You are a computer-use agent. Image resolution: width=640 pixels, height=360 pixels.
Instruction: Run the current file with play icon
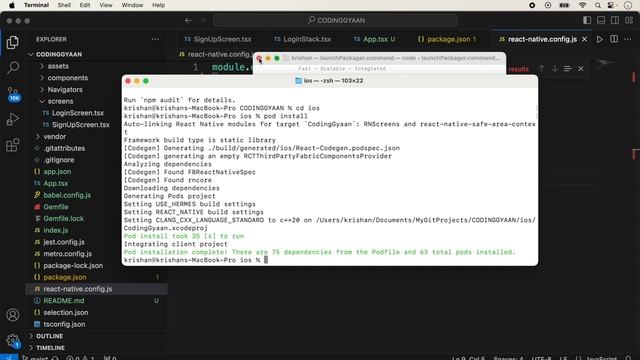point(600,39)
